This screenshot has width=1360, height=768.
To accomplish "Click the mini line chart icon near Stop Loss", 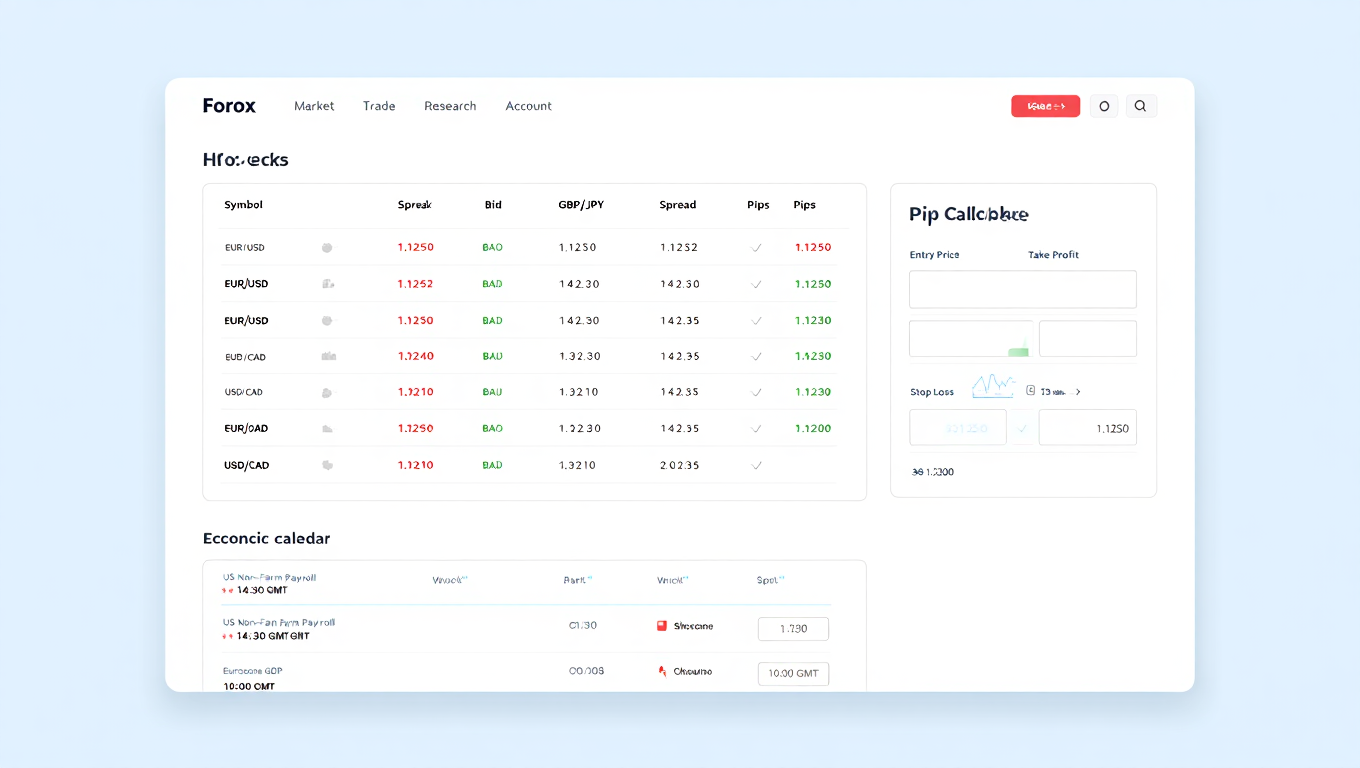I will pyautogui.click(x=993, y=385).
